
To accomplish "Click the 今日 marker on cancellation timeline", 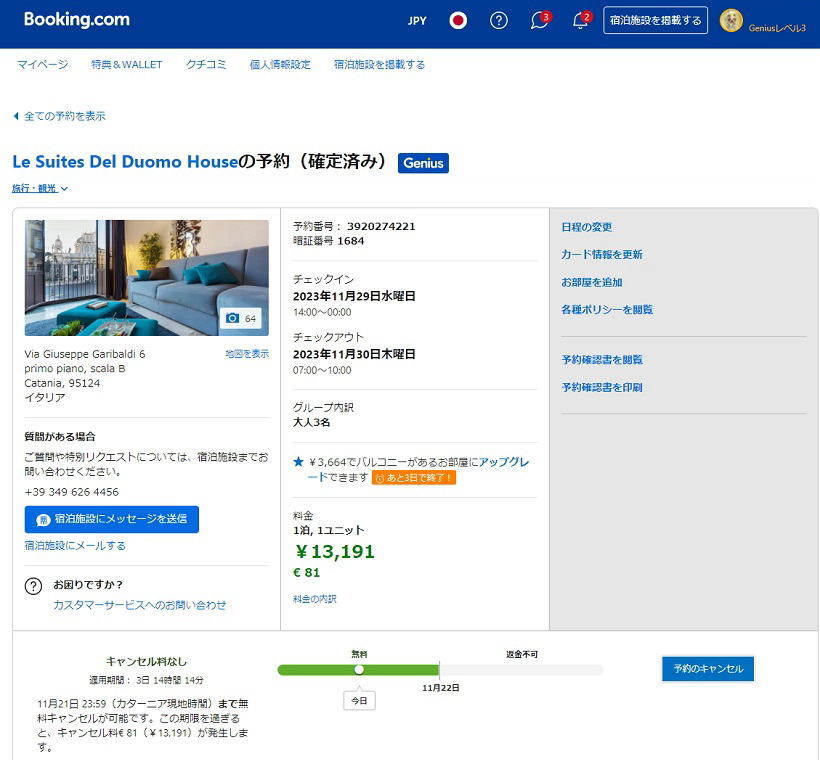I will (x=359, y=701).
